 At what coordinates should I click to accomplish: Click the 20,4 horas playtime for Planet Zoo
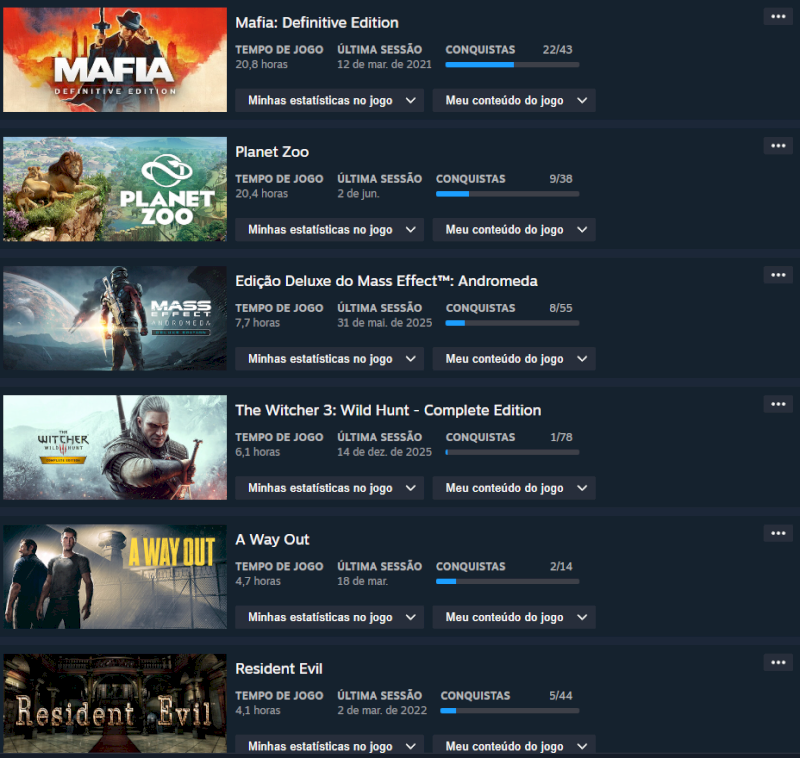(261, 193)
